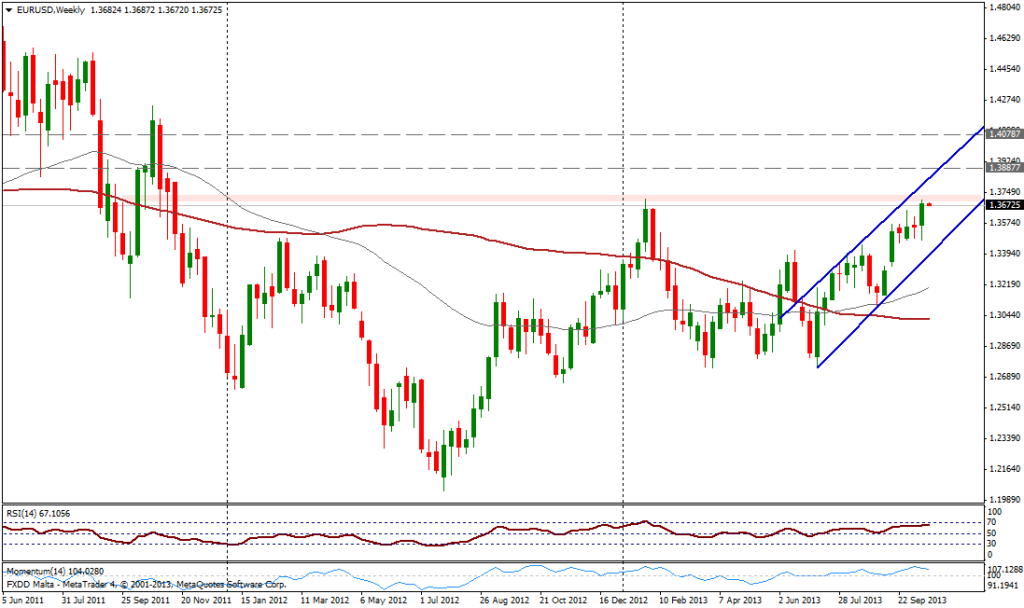
Task: Click the latest small red candlestick
Action: [x=930, y=205]
